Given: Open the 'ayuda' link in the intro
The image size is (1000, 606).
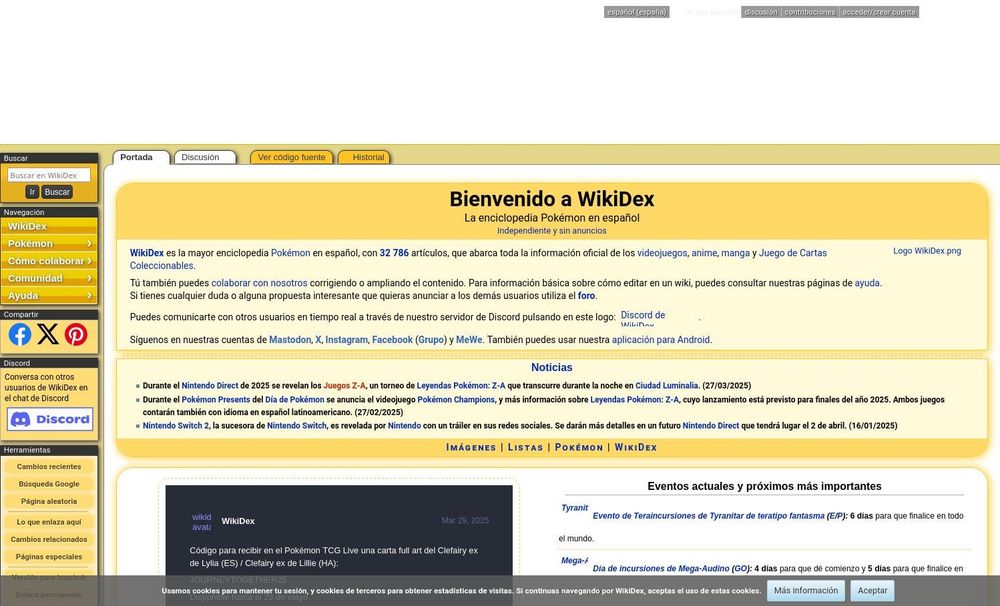Looking at the screenshot, I should [867, 283].
